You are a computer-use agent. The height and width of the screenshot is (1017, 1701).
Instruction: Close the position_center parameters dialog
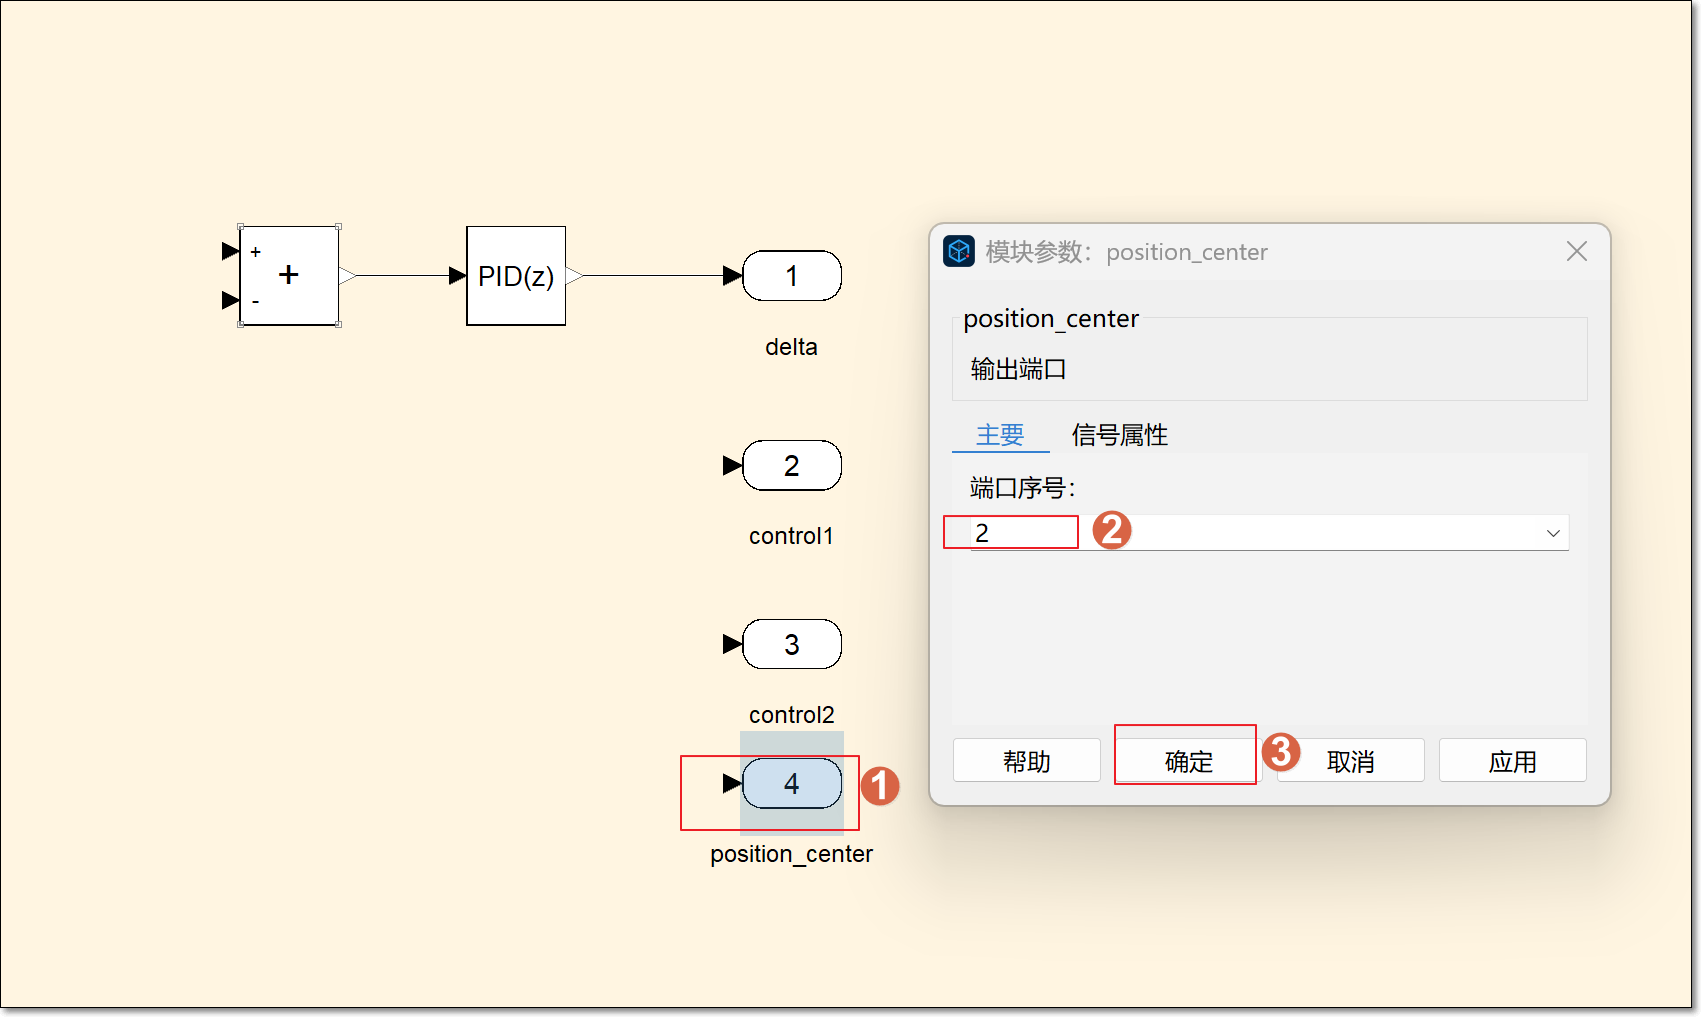point(1577,251)
